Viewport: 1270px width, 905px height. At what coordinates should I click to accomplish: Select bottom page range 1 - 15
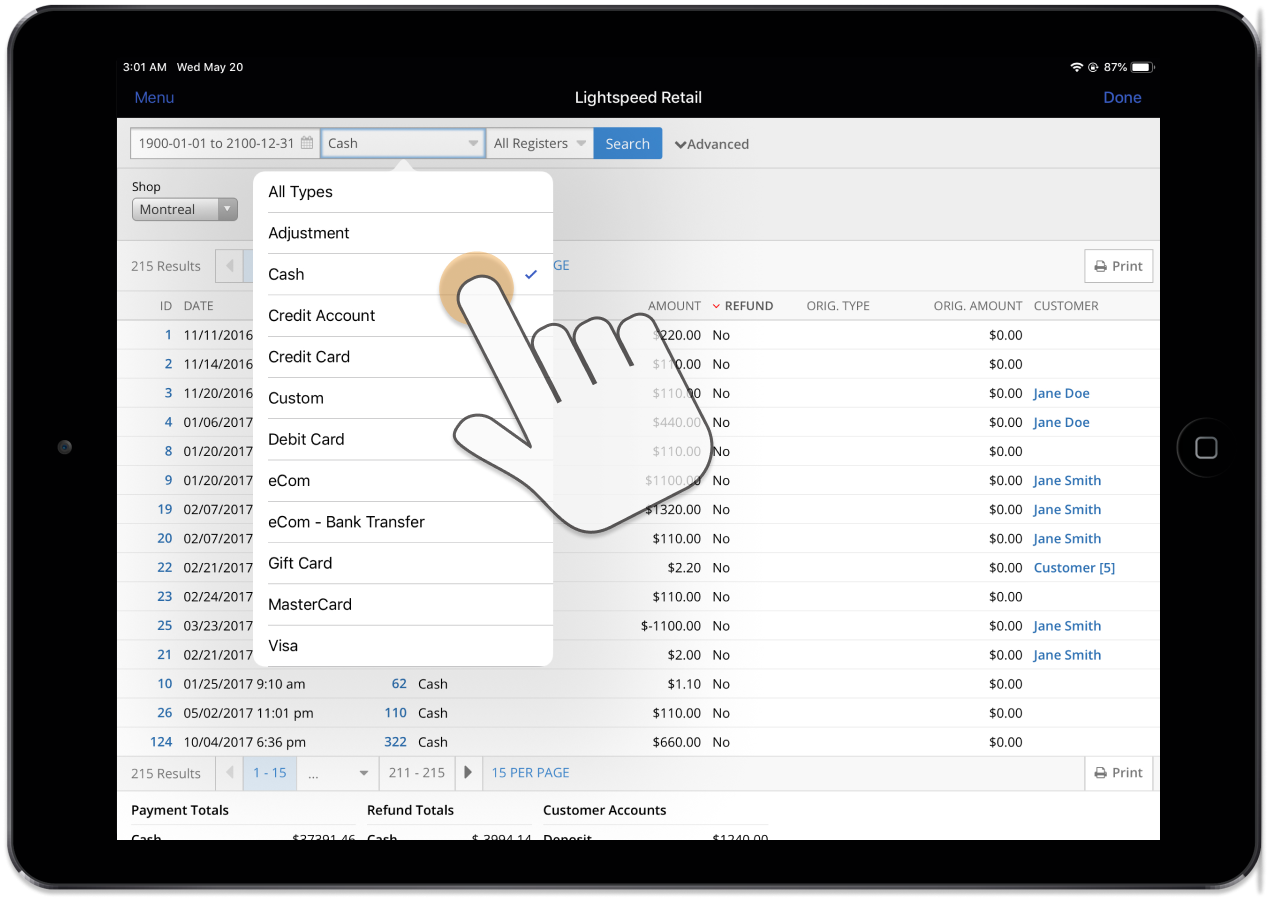click(x=270, y=773)
